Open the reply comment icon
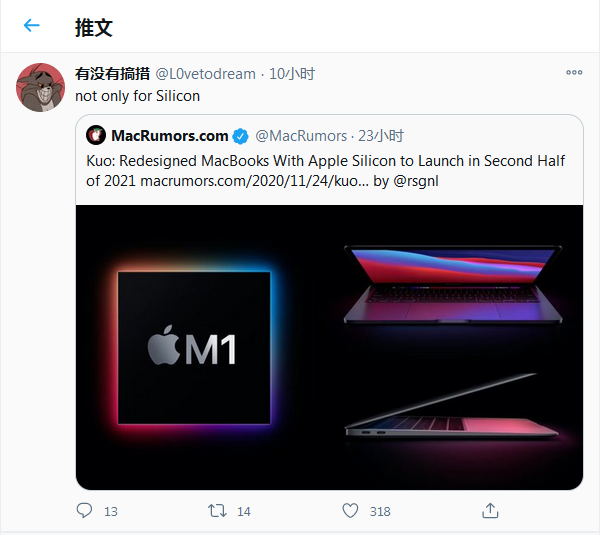Screen dimensions: 600x535 (85, 510)
